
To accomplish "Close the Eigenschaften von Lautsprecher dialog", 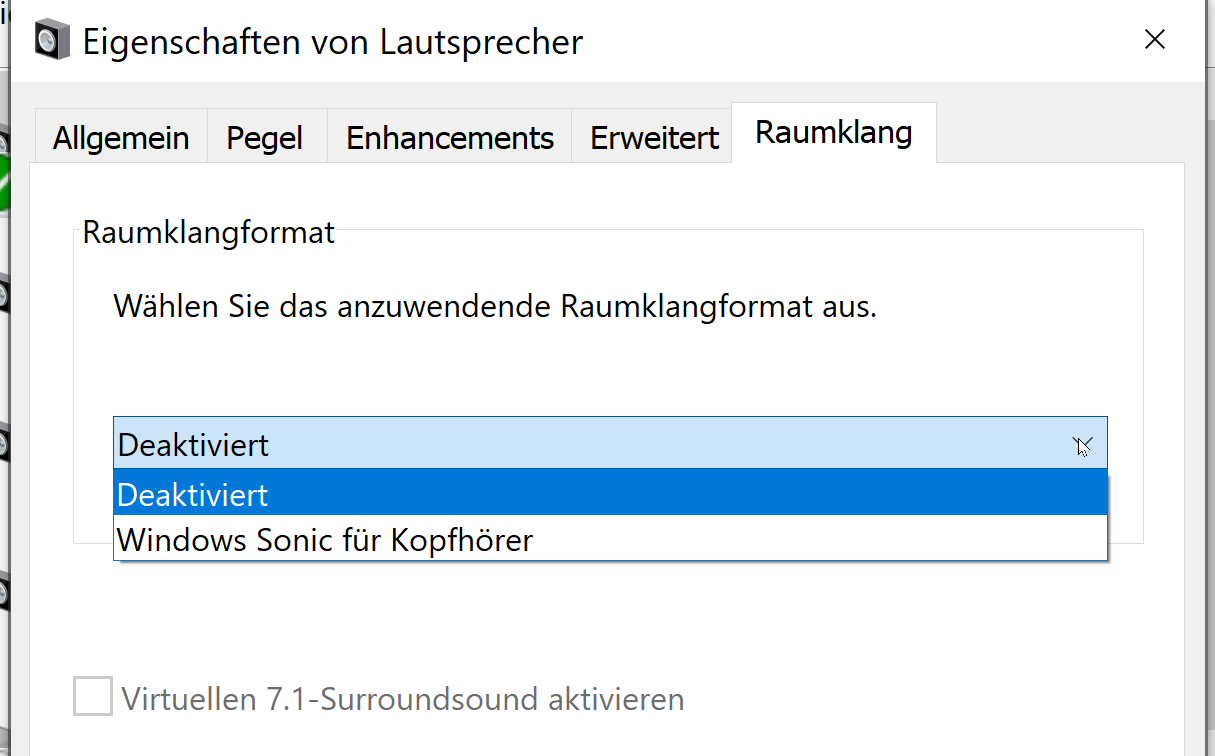I will pos(1155,40).
